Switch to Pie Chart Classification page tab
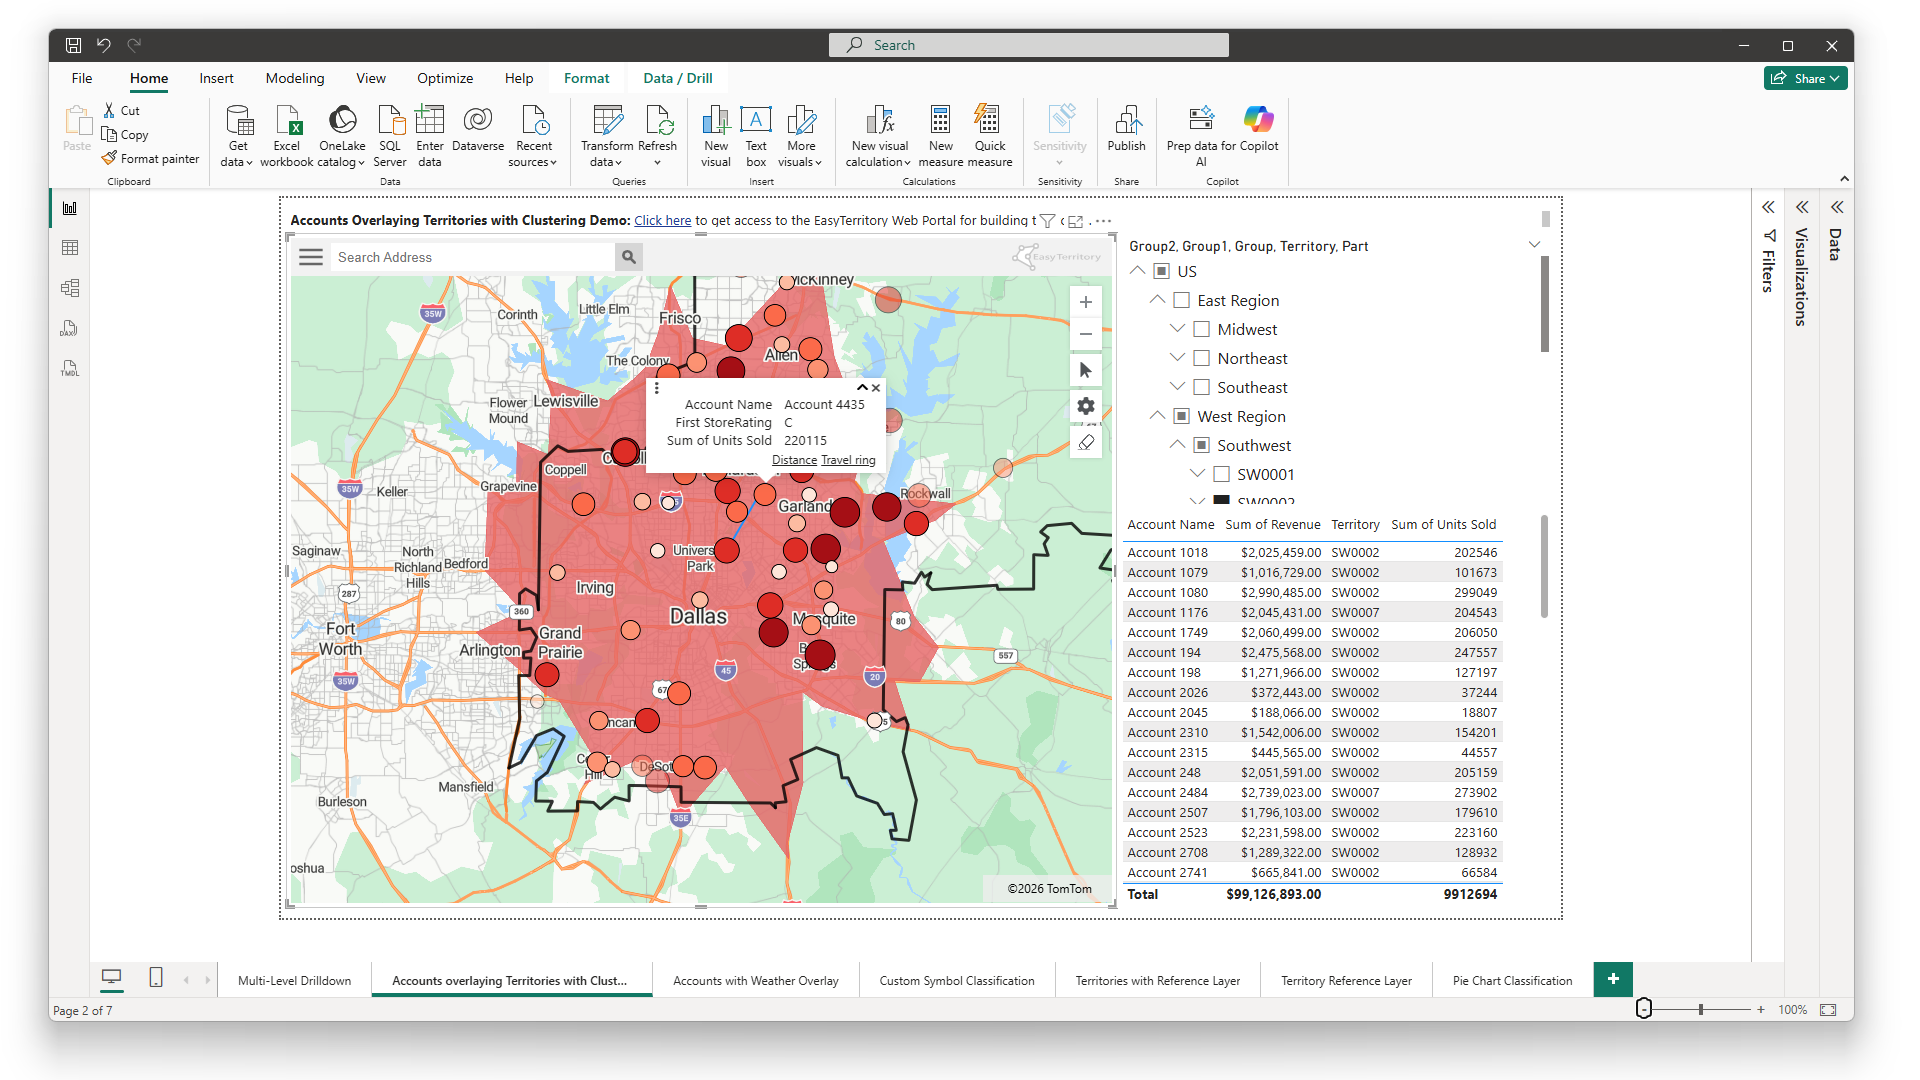The height and width of the screenshot is (1080, 1920). pyautogui.click(x=1511, y=980)
